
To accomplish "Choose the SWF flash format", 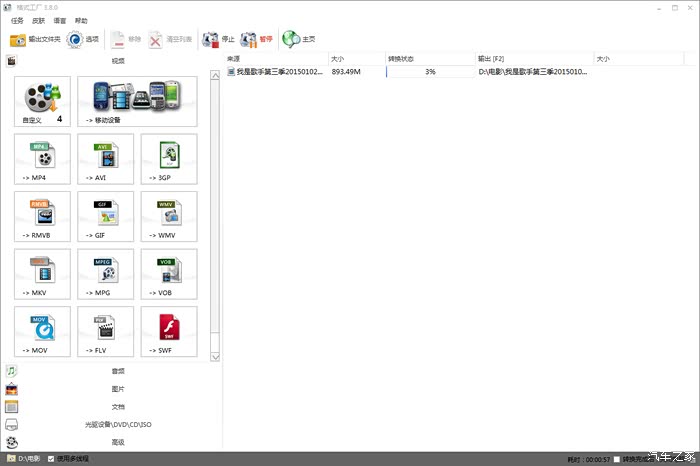I will [168, 330].
